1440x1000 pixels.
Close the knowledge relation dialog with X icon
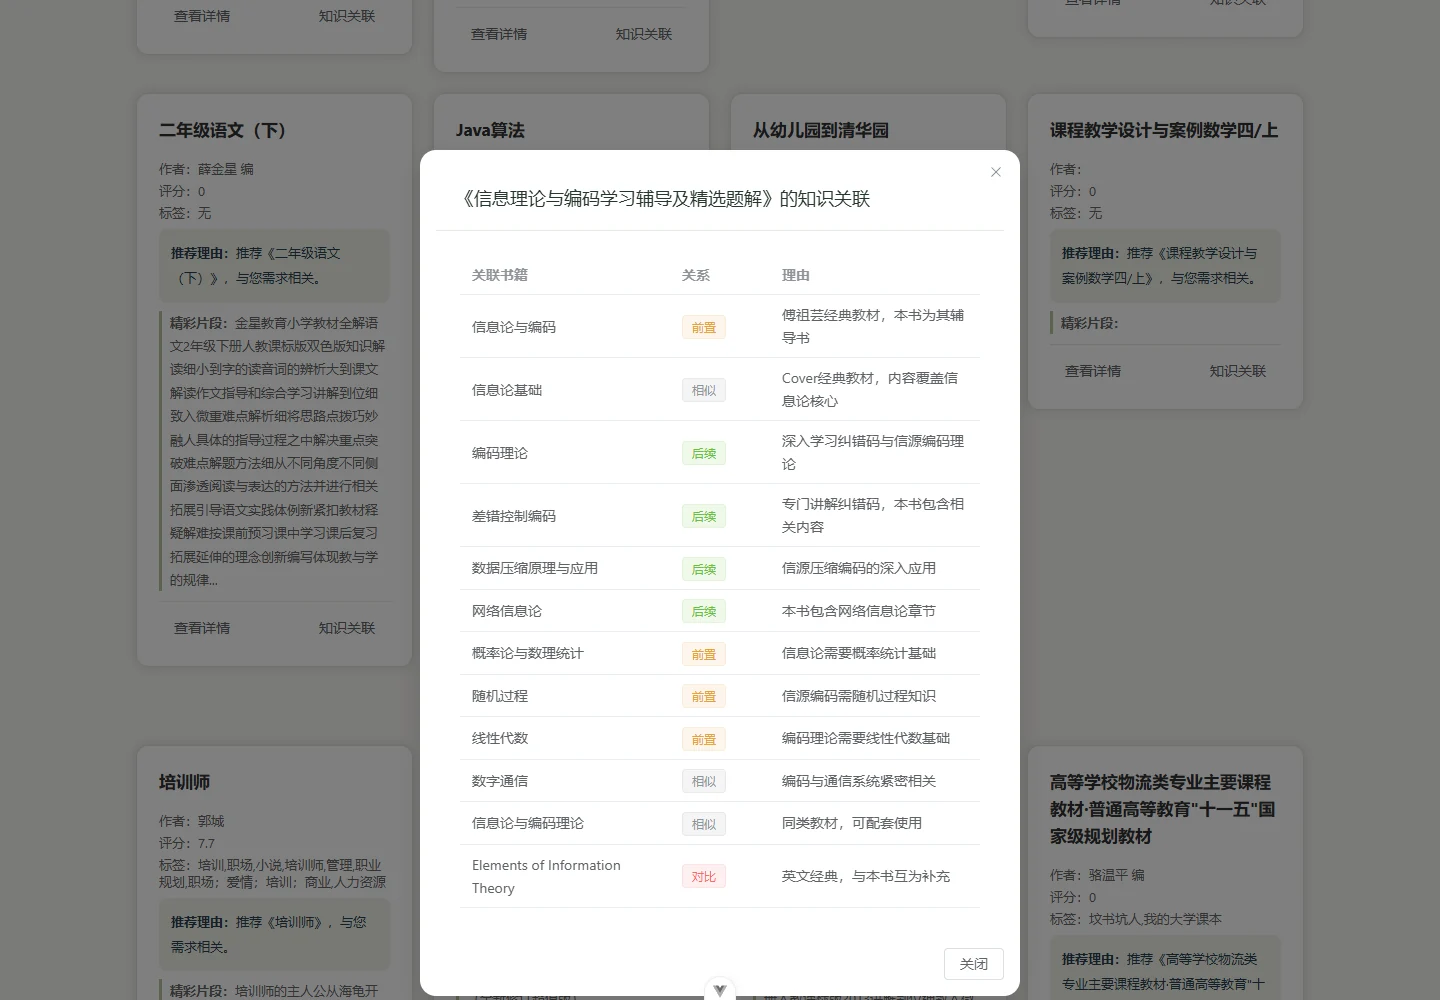tap(995, 172)
